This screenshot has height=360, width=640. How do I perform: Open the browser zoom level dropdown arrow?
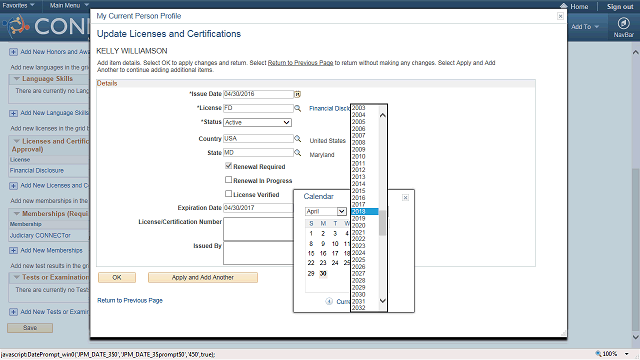click(x=627, y=354)
